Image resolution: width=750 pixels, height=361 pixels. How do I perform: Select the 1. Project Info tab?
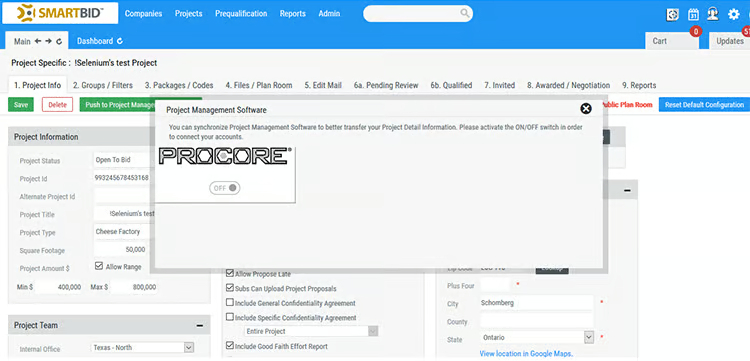pyautogui.click(x=37, y=85)
